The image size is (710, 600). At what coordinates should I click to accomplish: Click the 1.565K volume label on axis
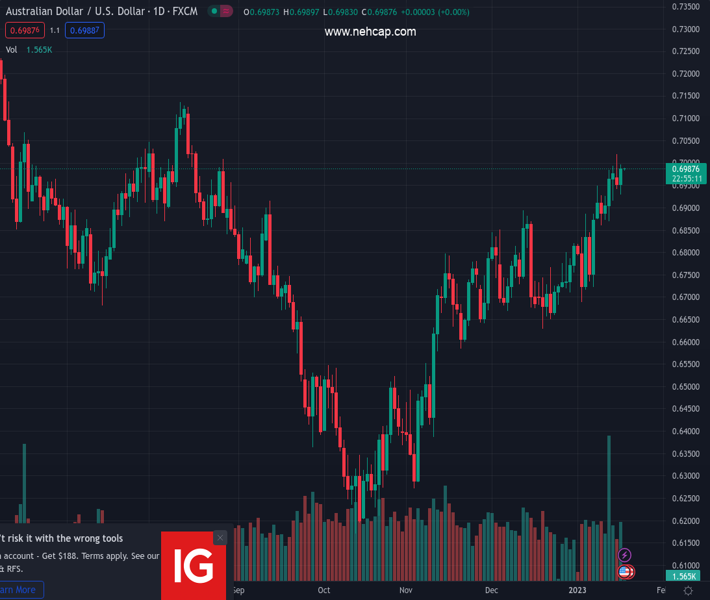point(686,577)
